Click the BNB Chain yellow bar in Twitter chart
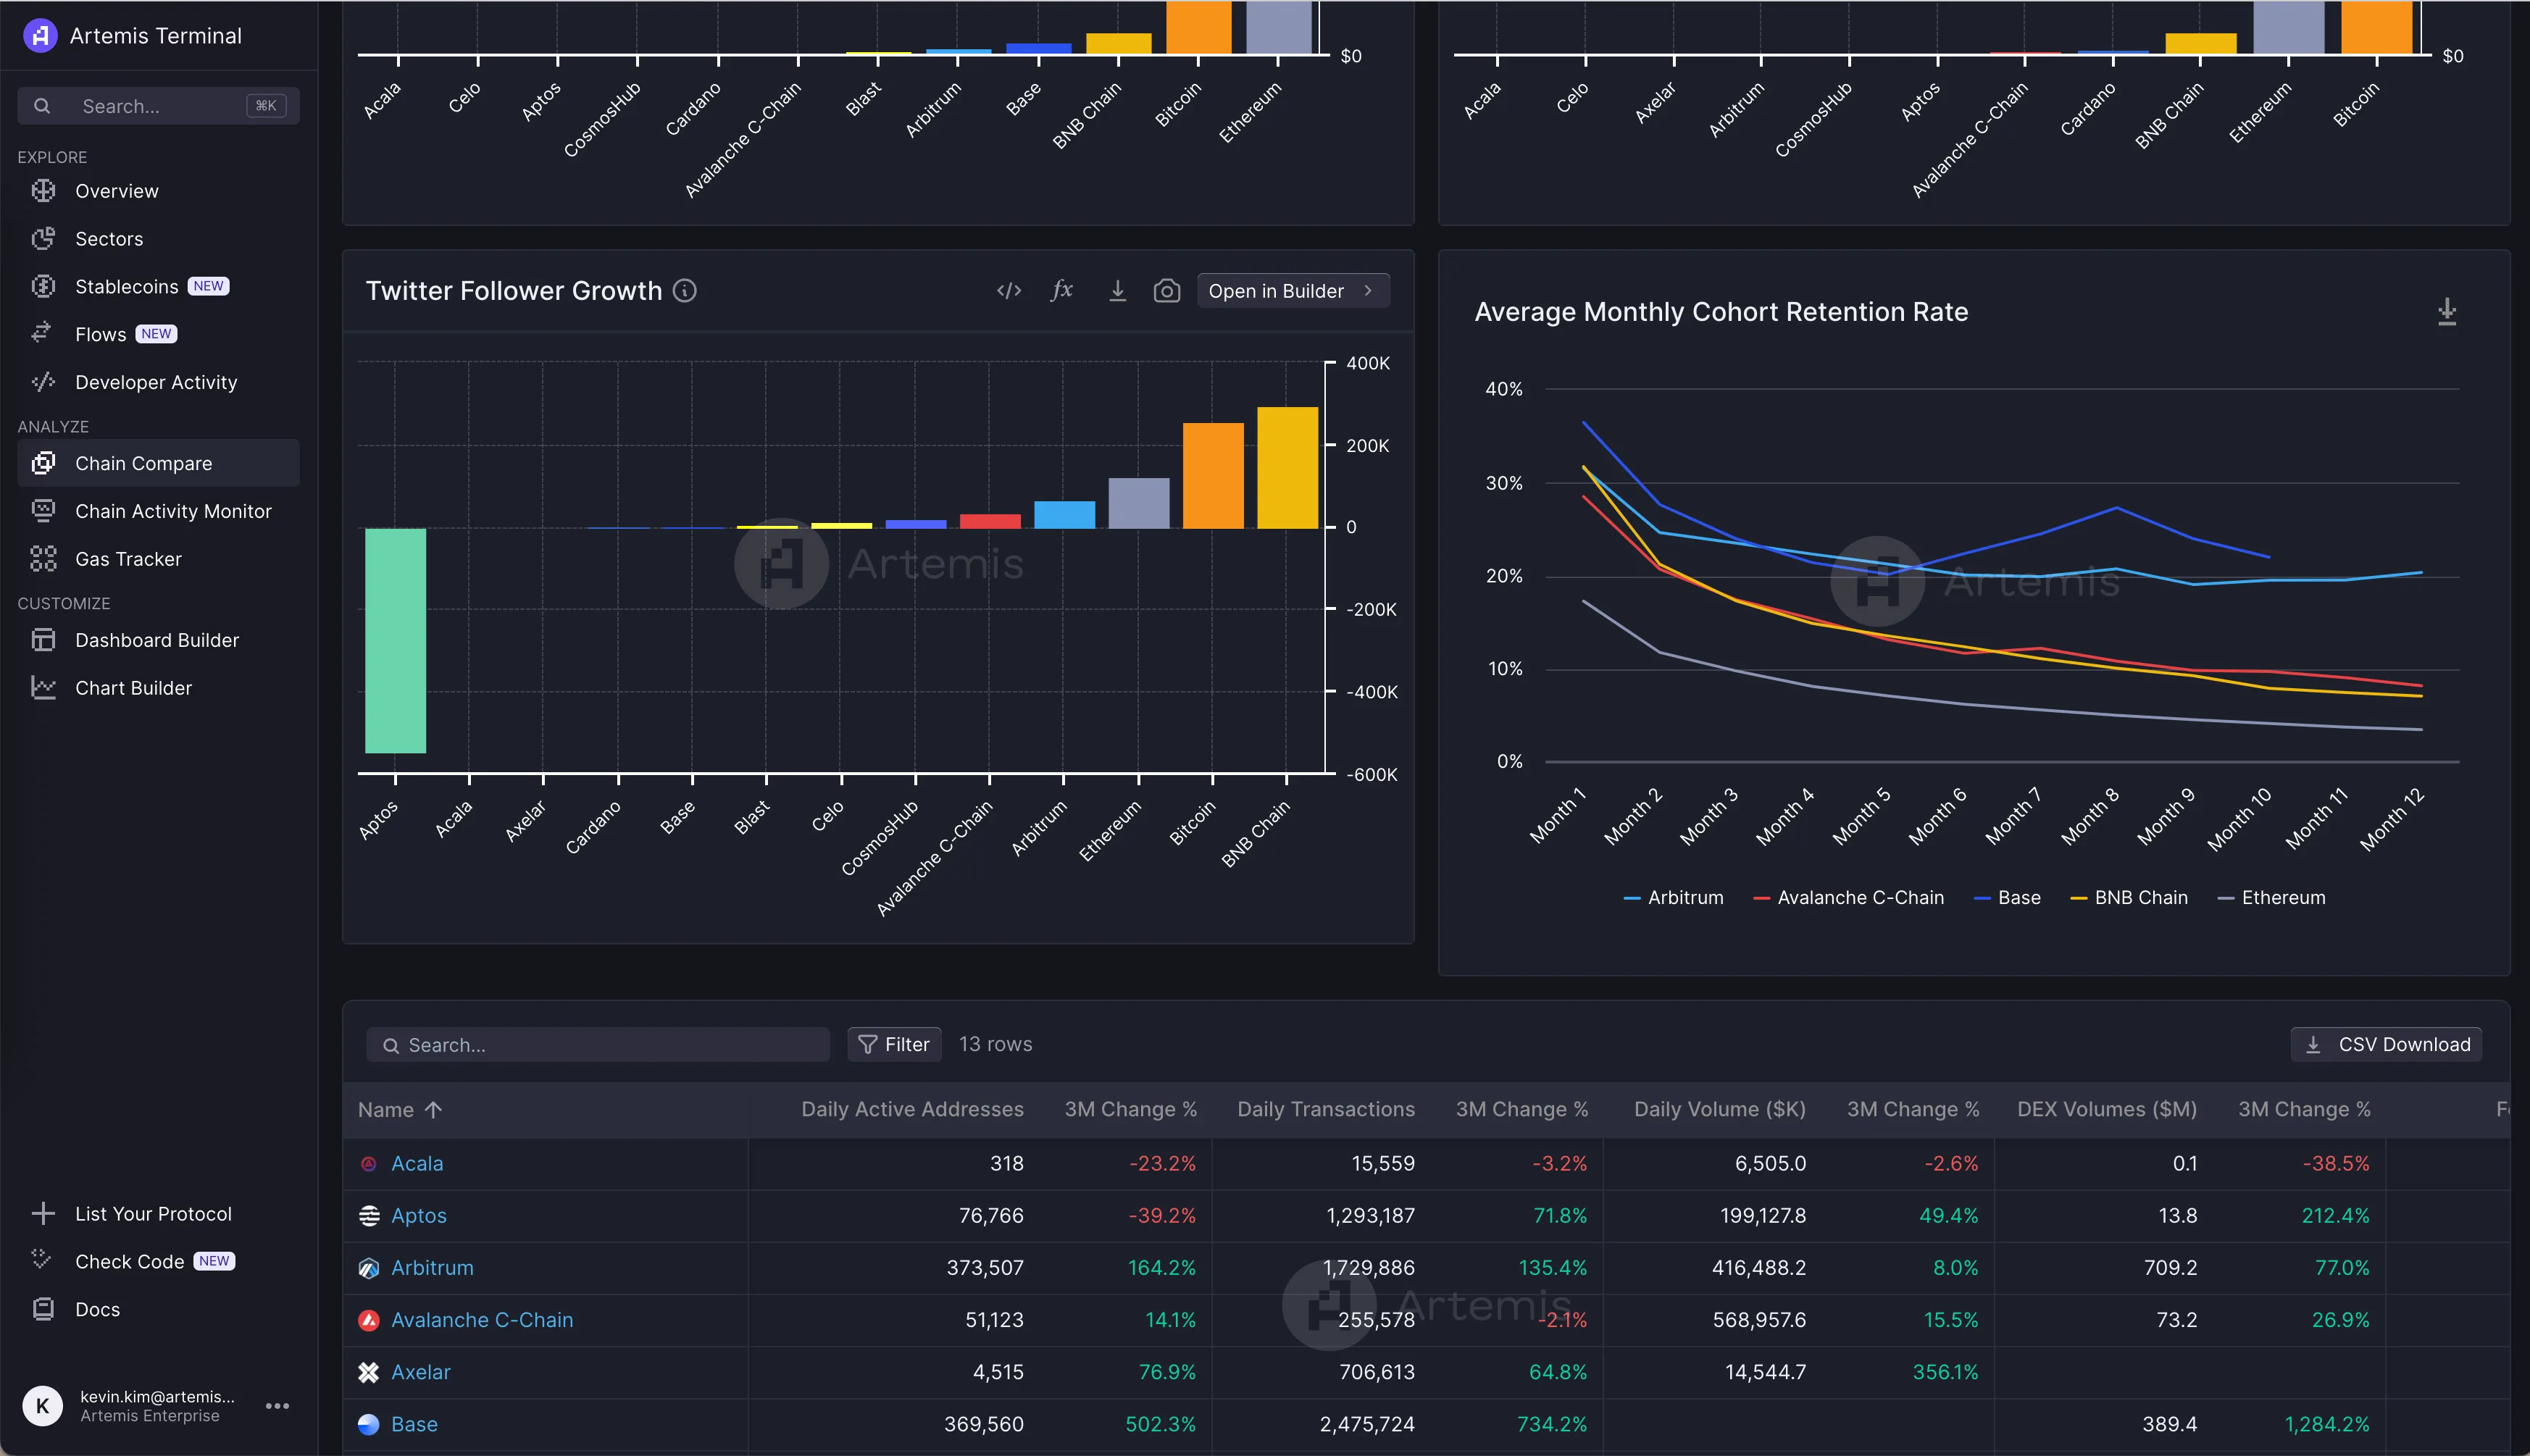The width and height of the screenshot is (2530, 1456). click(1287, 468)
